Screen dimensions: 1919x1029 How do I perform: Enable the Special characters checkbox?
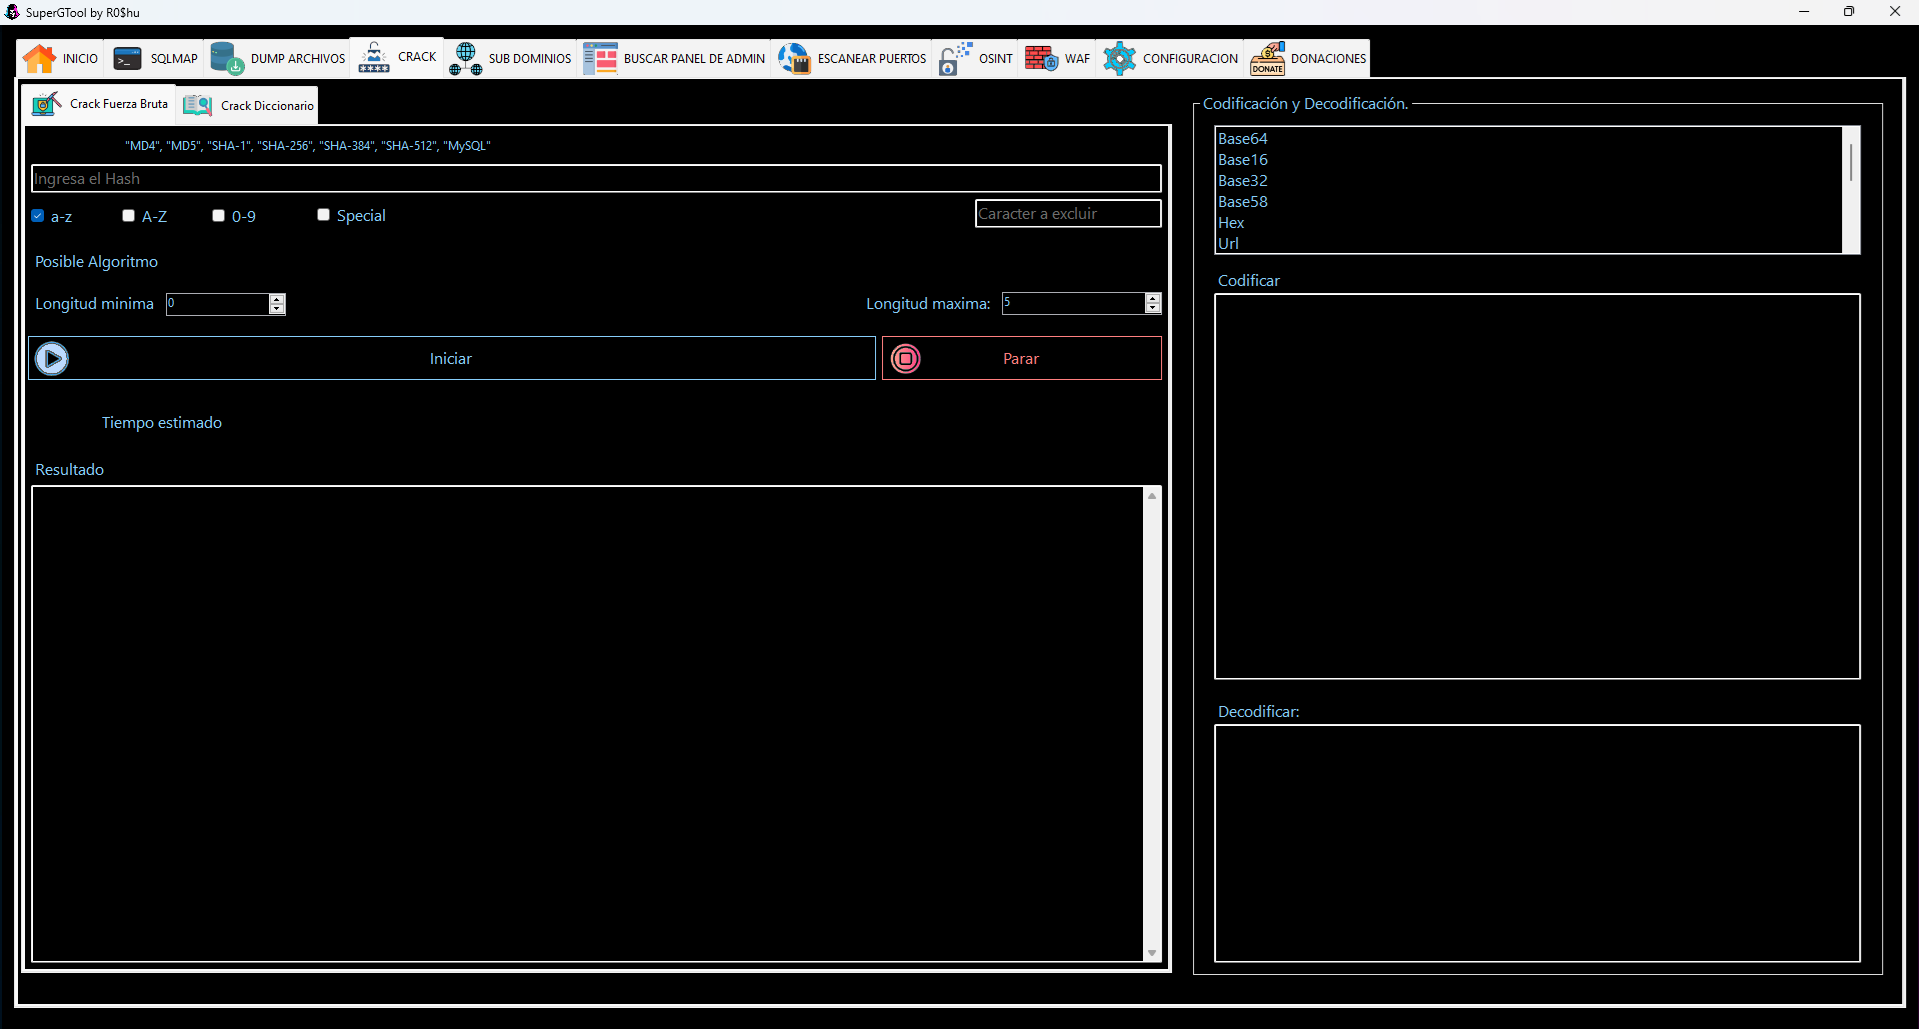click(323, 215)
